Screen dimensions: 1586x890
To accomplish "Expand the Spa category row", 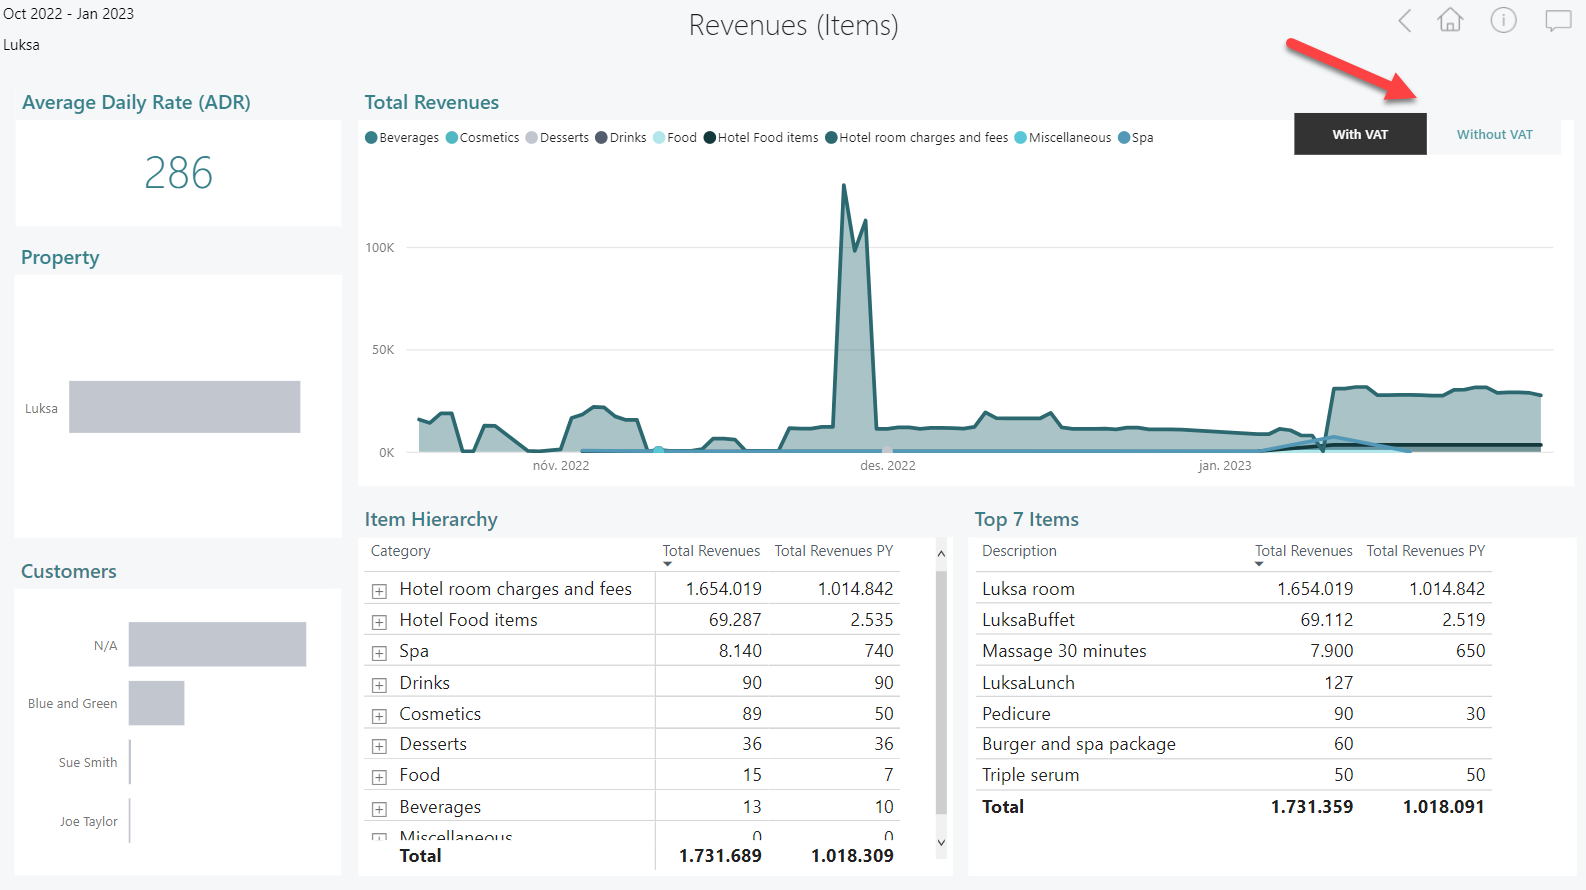I will click(x=379, y=653).
